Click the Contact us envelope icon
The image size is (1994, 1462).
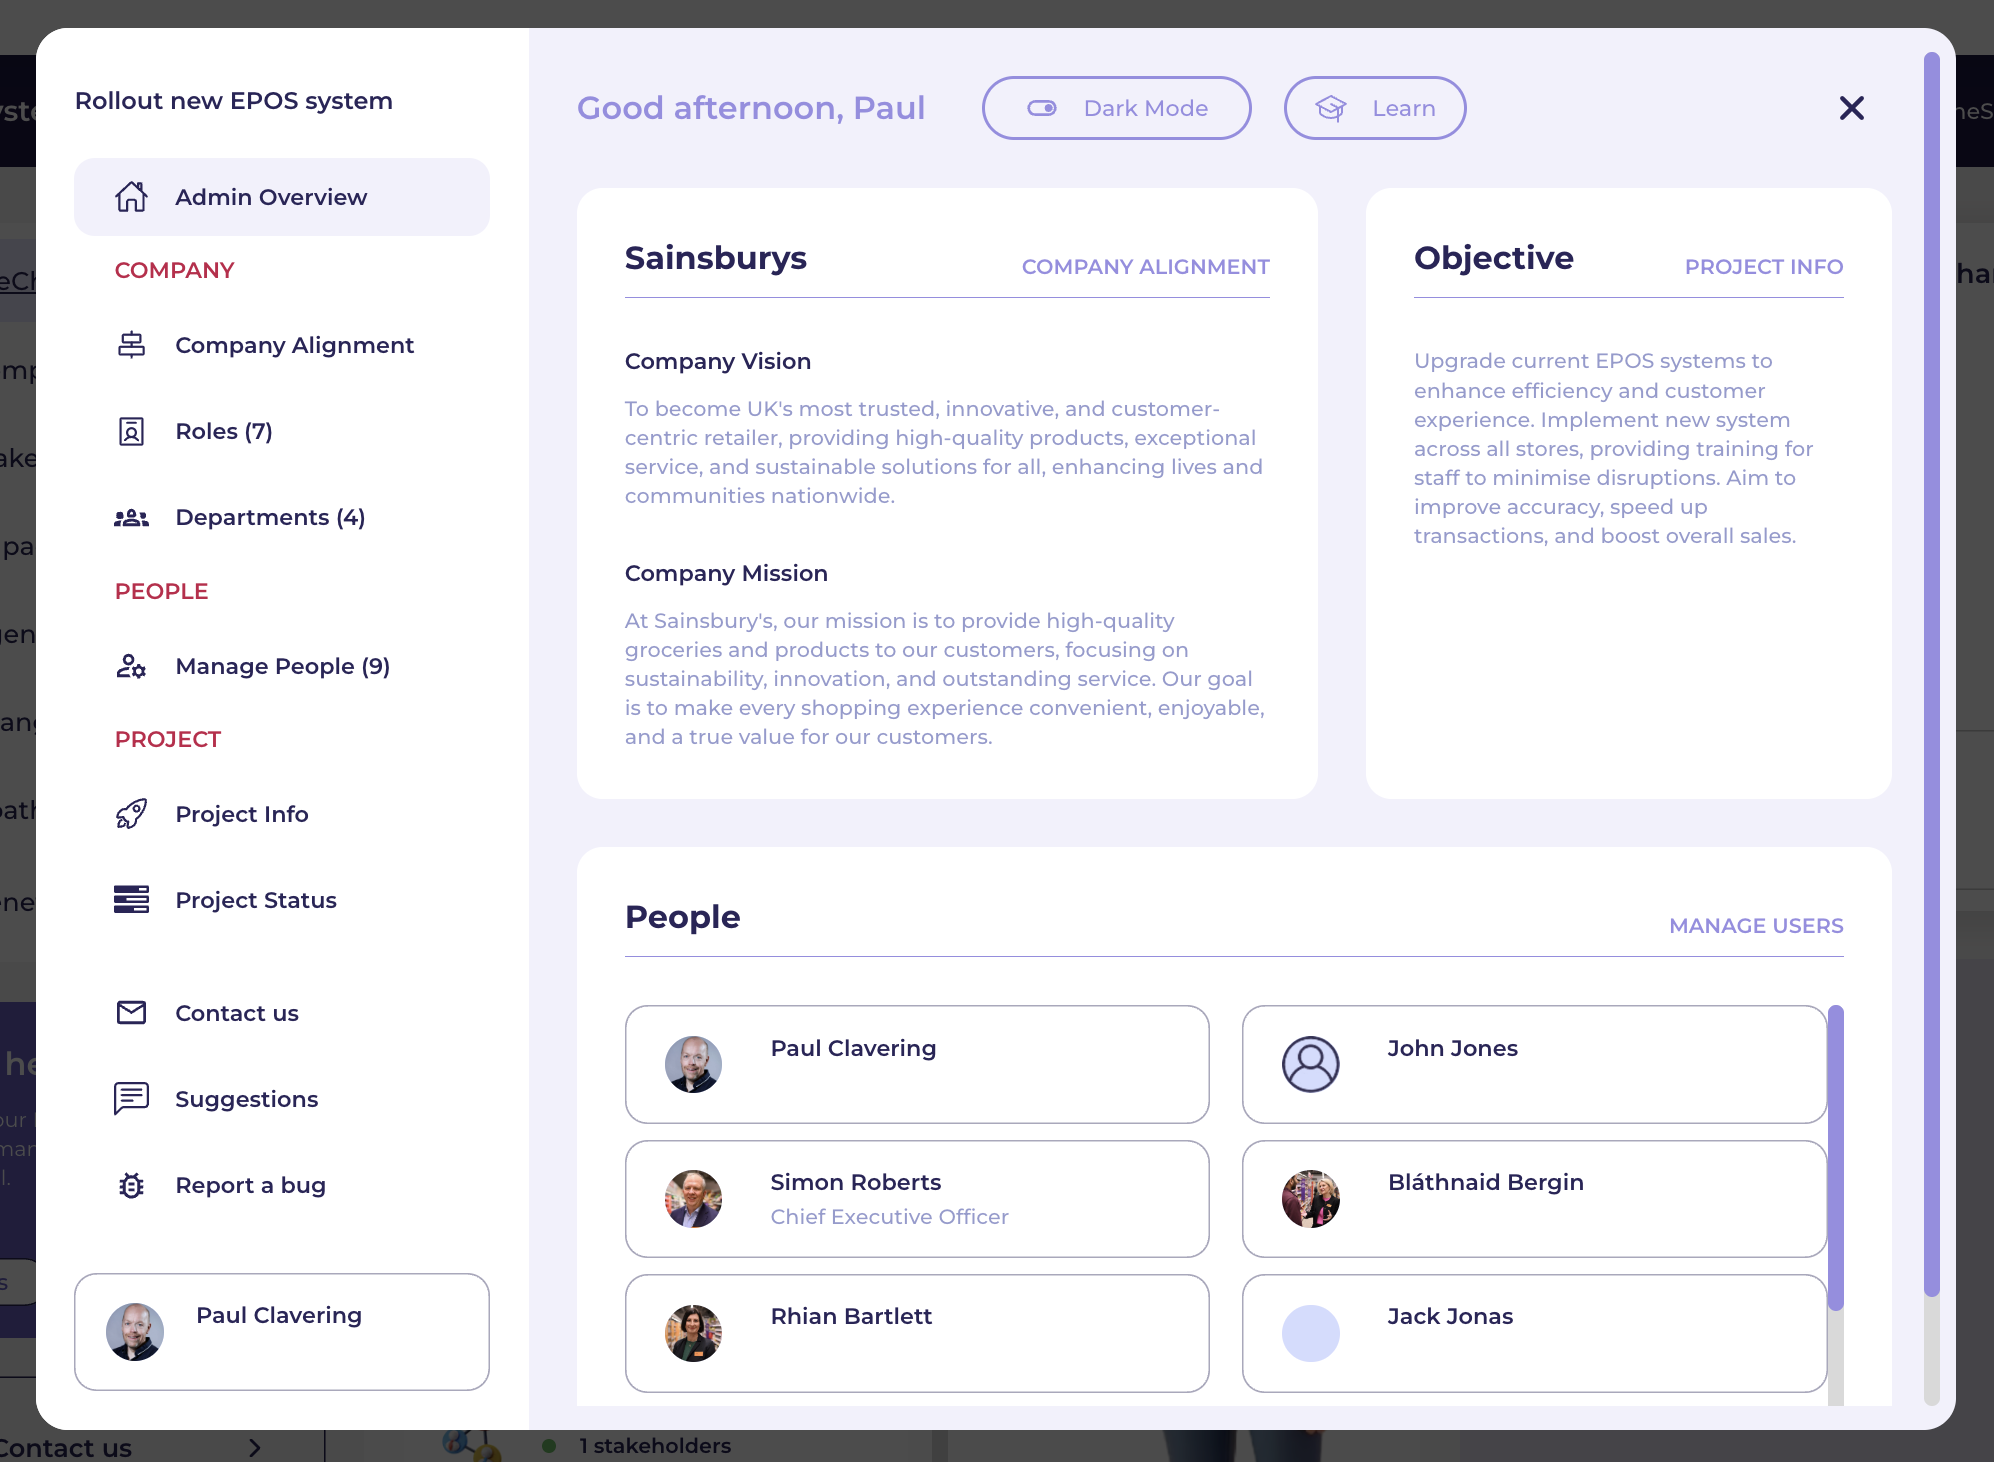click(131, 1013)
